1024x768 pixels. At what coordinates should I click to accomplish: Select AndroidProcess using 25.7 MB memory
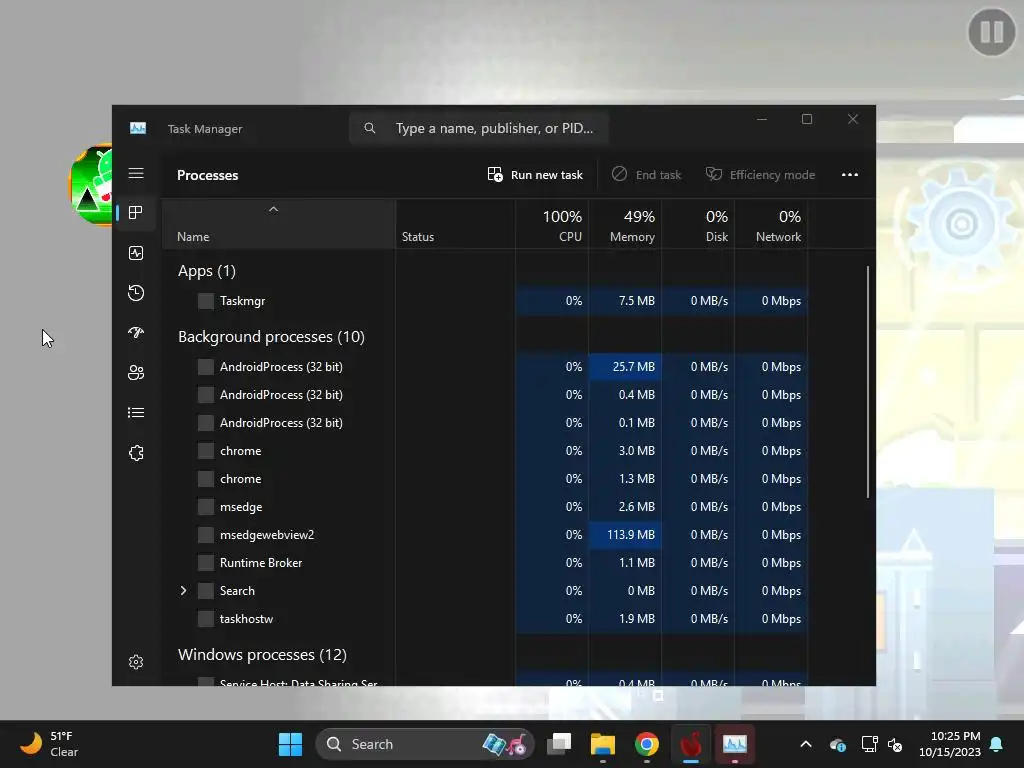485,366
